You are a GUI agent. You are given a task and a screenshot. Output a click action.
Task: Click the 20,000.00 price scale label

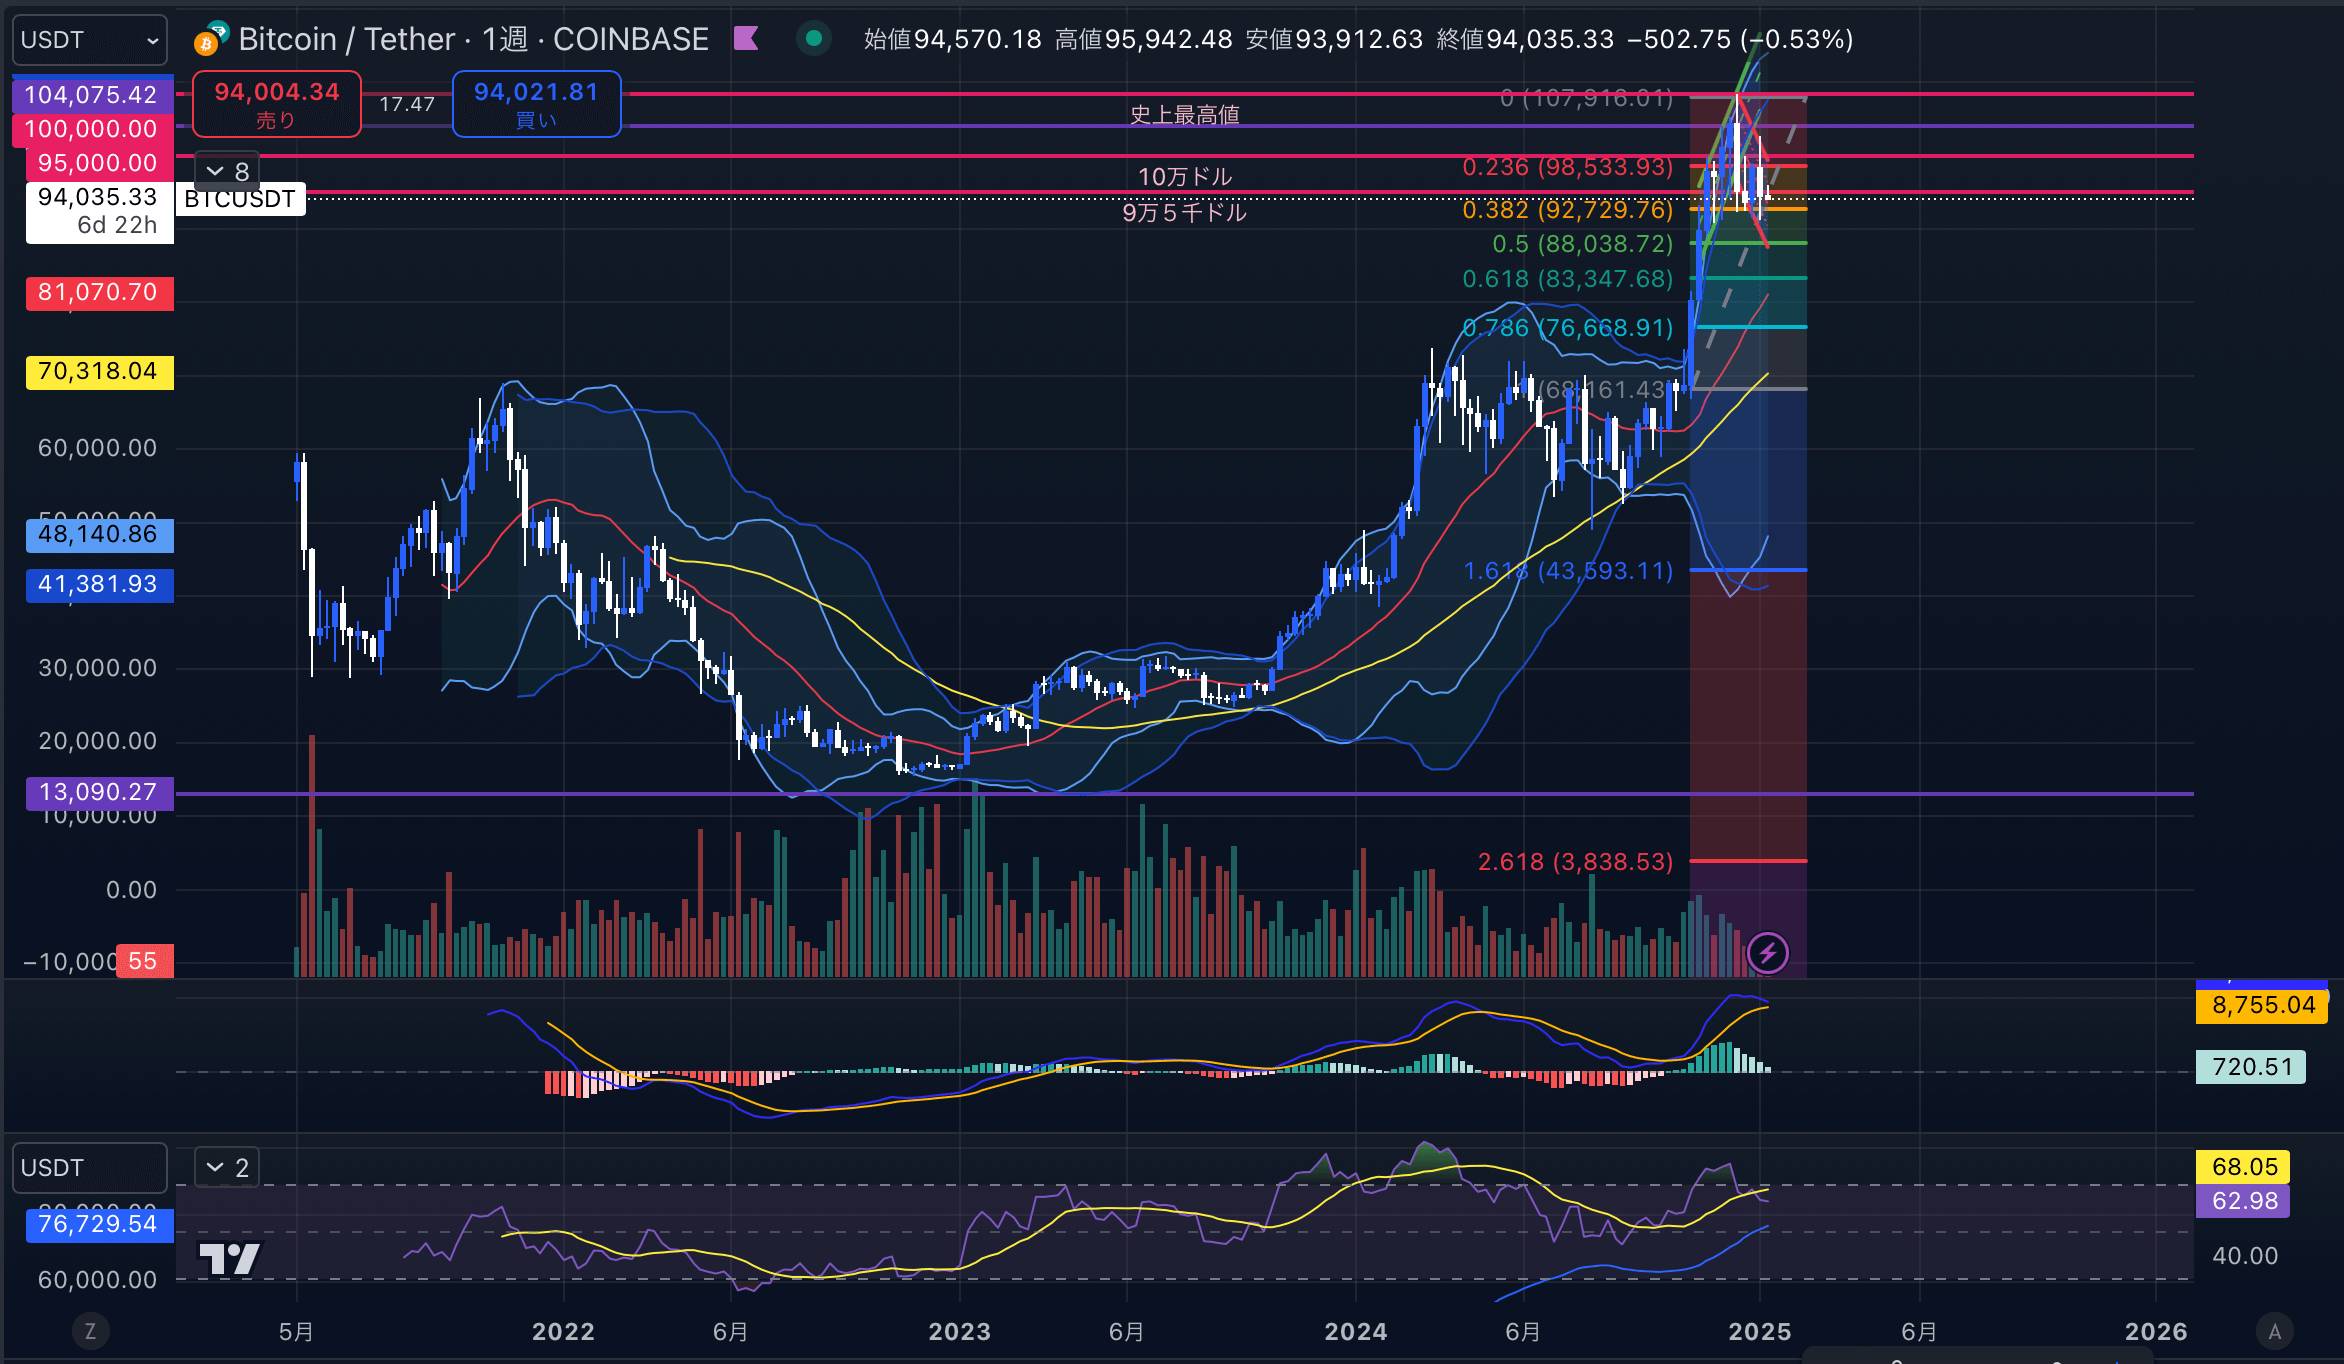[97, 741]
